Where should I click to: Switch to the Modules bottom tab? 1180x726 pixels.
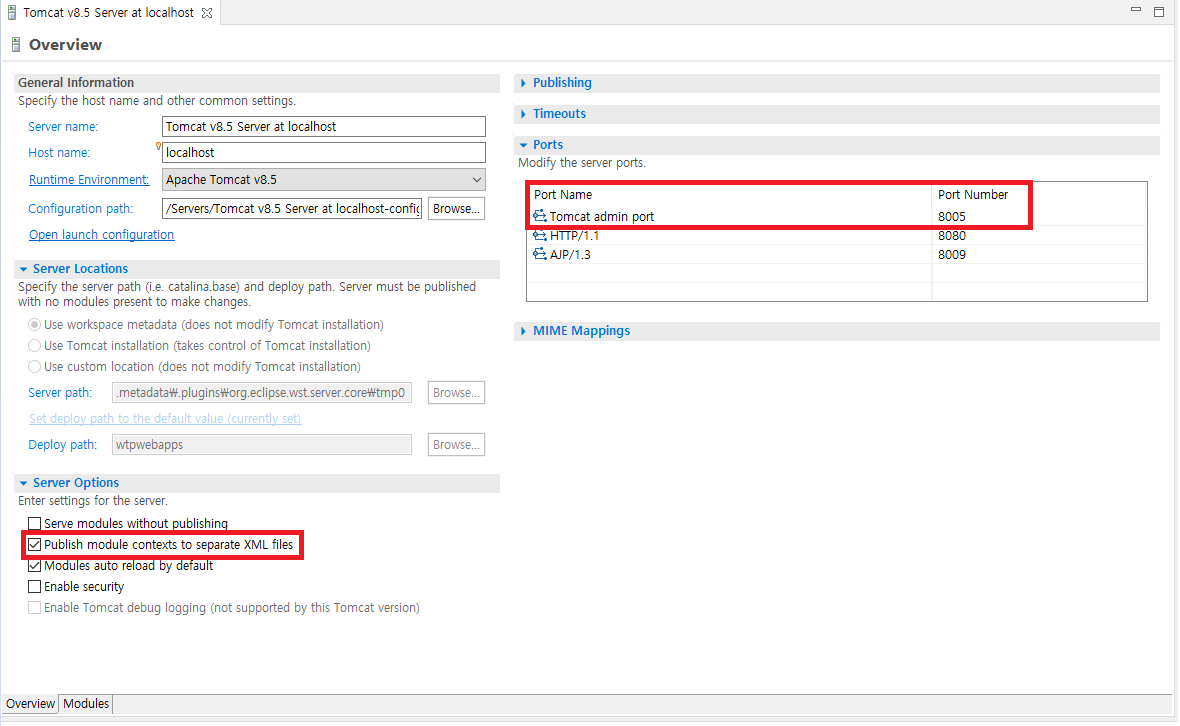(x=86, y=704)
